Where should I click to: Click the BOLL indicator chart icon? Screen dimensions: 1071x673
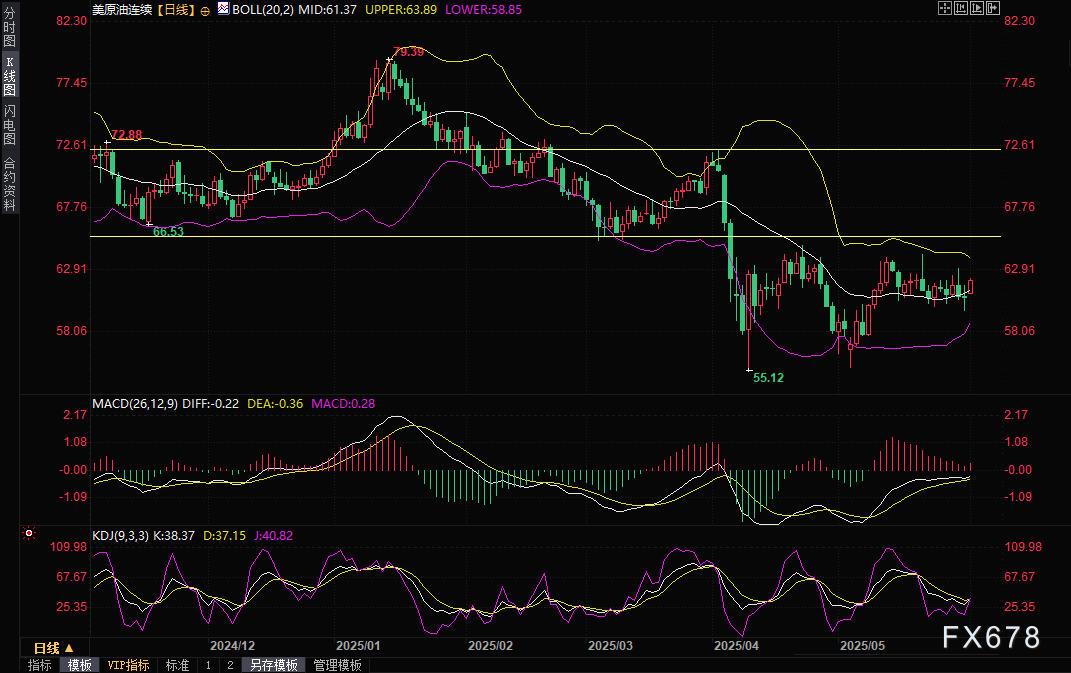222,8
